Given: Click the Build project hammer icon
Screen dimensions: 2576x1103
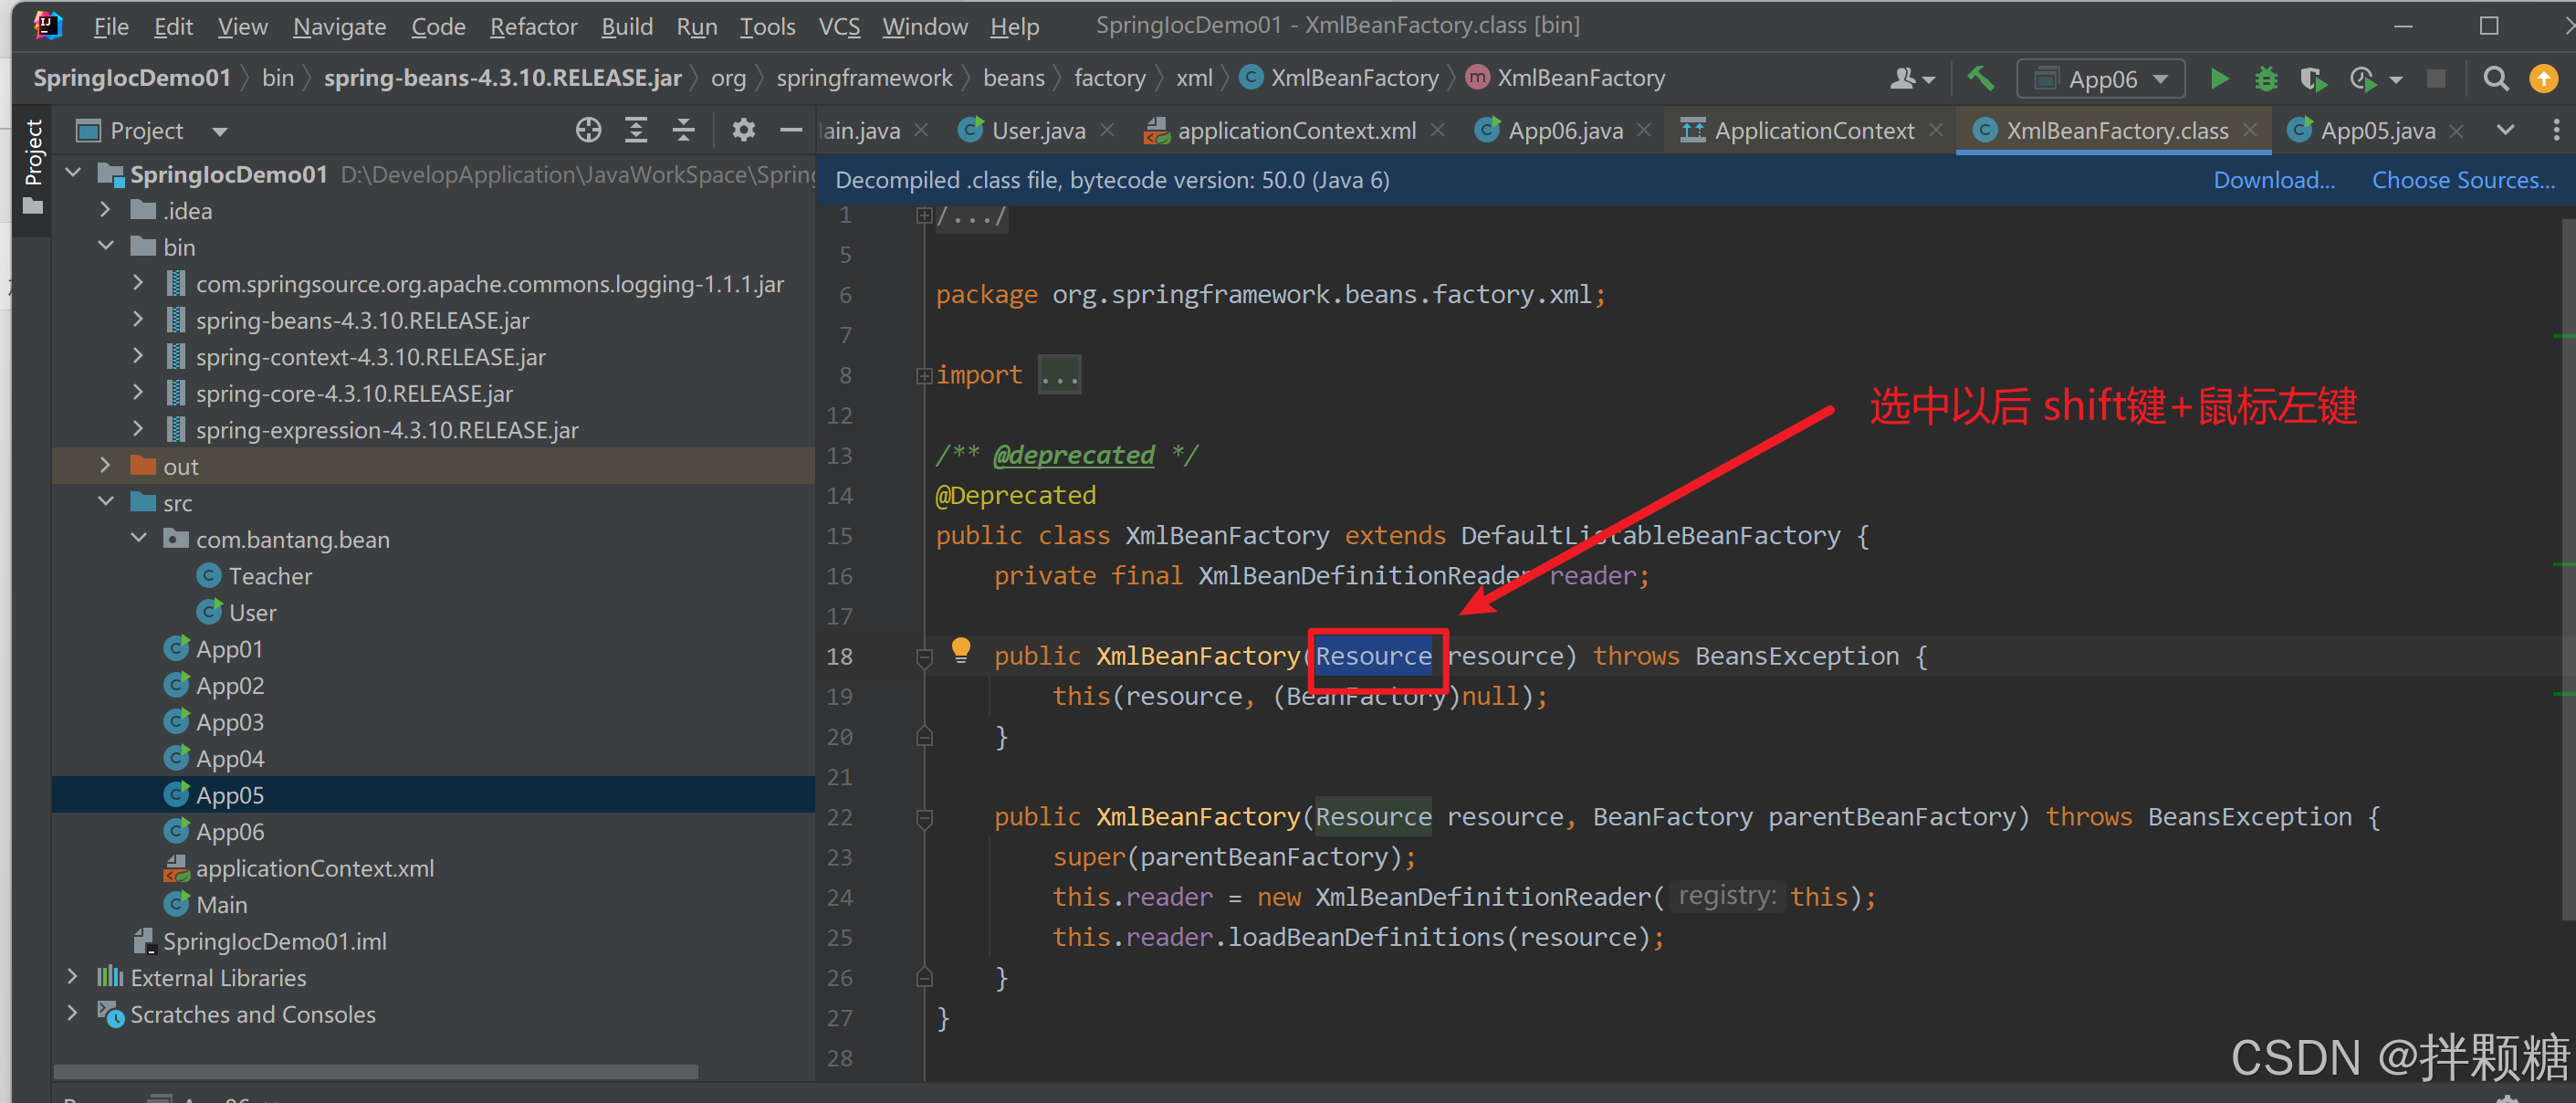Looking at the screenshot, I should pyautogui.click(x=1980, y=79).
